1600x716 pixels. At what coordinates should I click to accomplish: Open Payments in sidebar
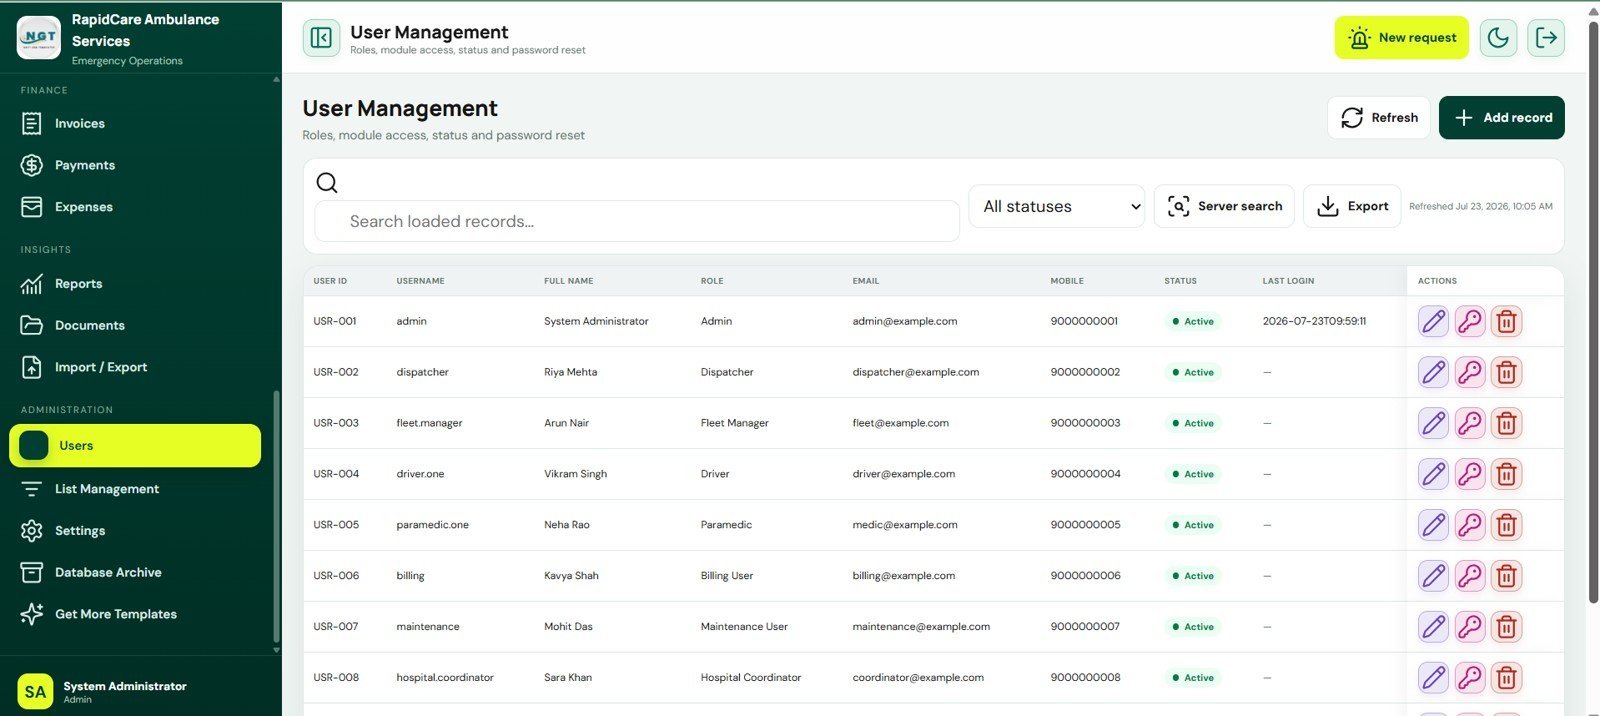click(135, 165)
